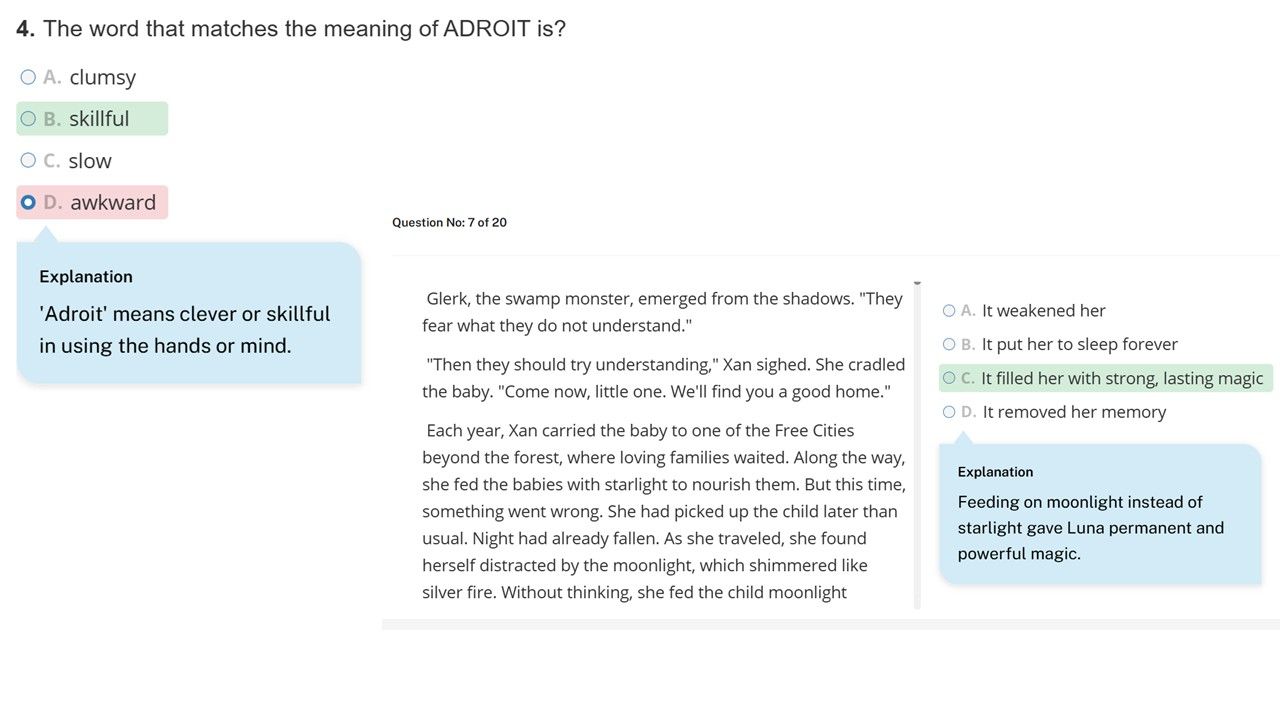Click the selected 'awkward' radio button
This screenshot has width=1280, height=720.
pyautogui.click(x=28, y=203)
